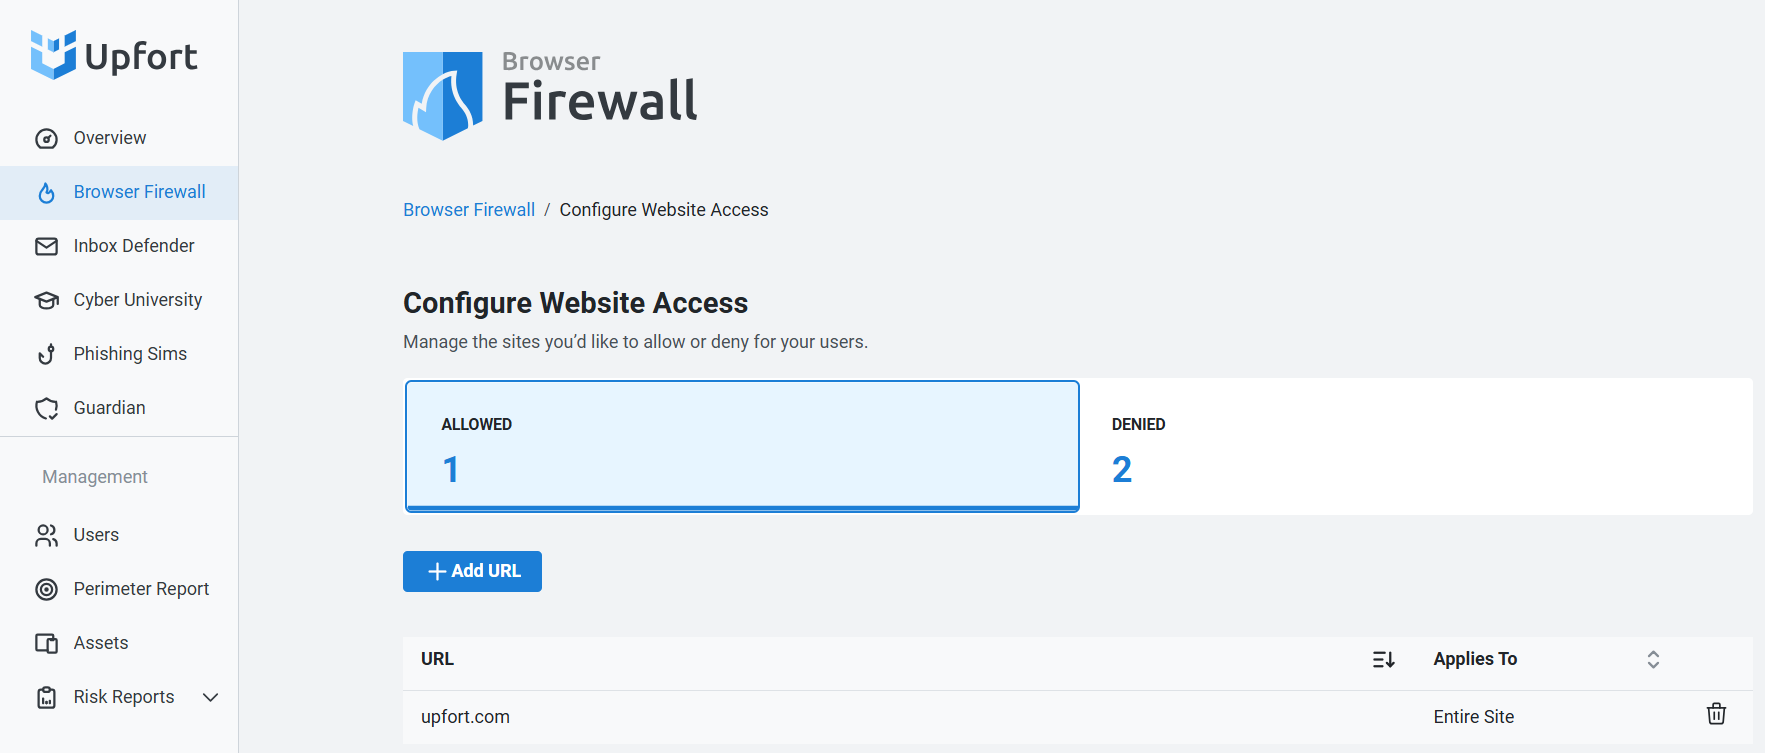Switch to the DENIED tab

coord(1417,446)
